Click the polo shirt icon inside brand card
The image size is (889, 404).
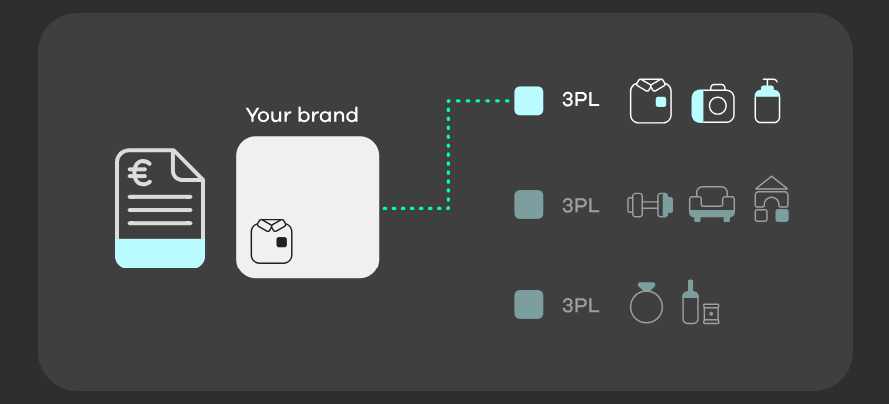pos(272,241)
